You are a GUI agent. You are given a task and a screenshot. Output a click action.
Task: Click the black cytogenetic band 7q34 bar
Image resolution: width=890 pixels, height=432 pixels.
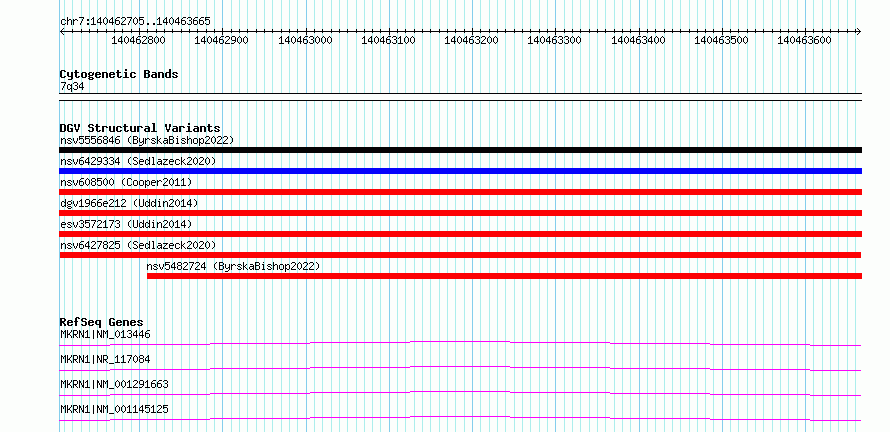(461, 97)
